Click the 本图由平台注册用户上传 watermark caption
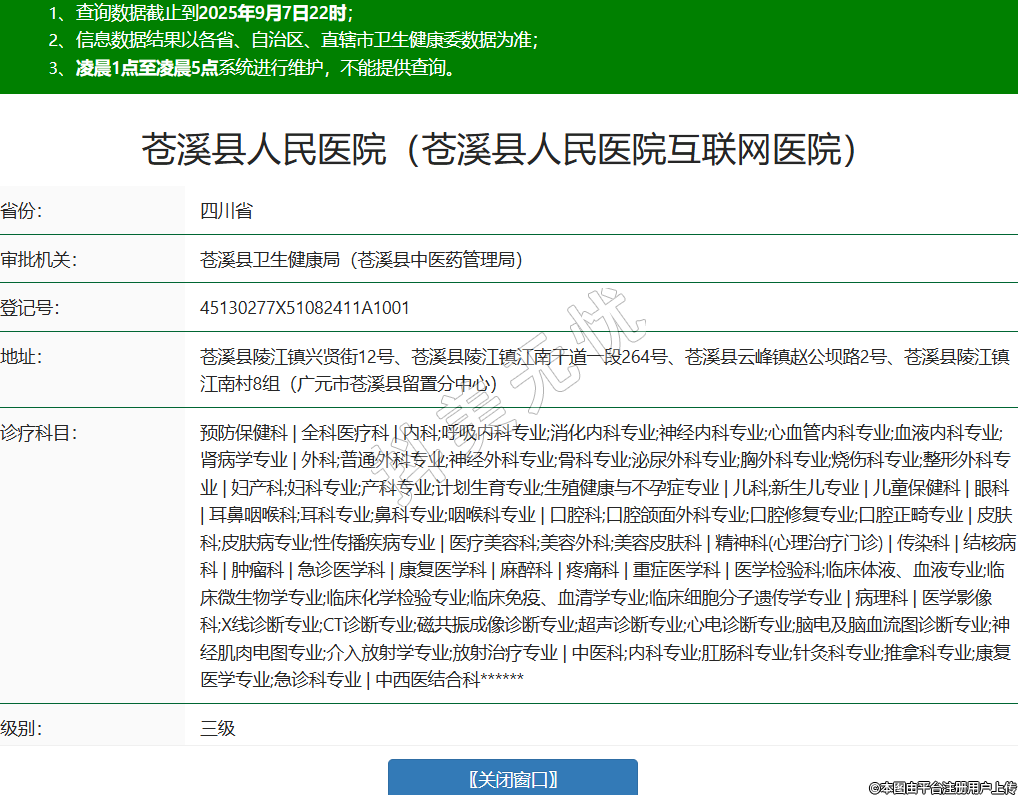This screenshot has height=795, width=1018. 942,787
